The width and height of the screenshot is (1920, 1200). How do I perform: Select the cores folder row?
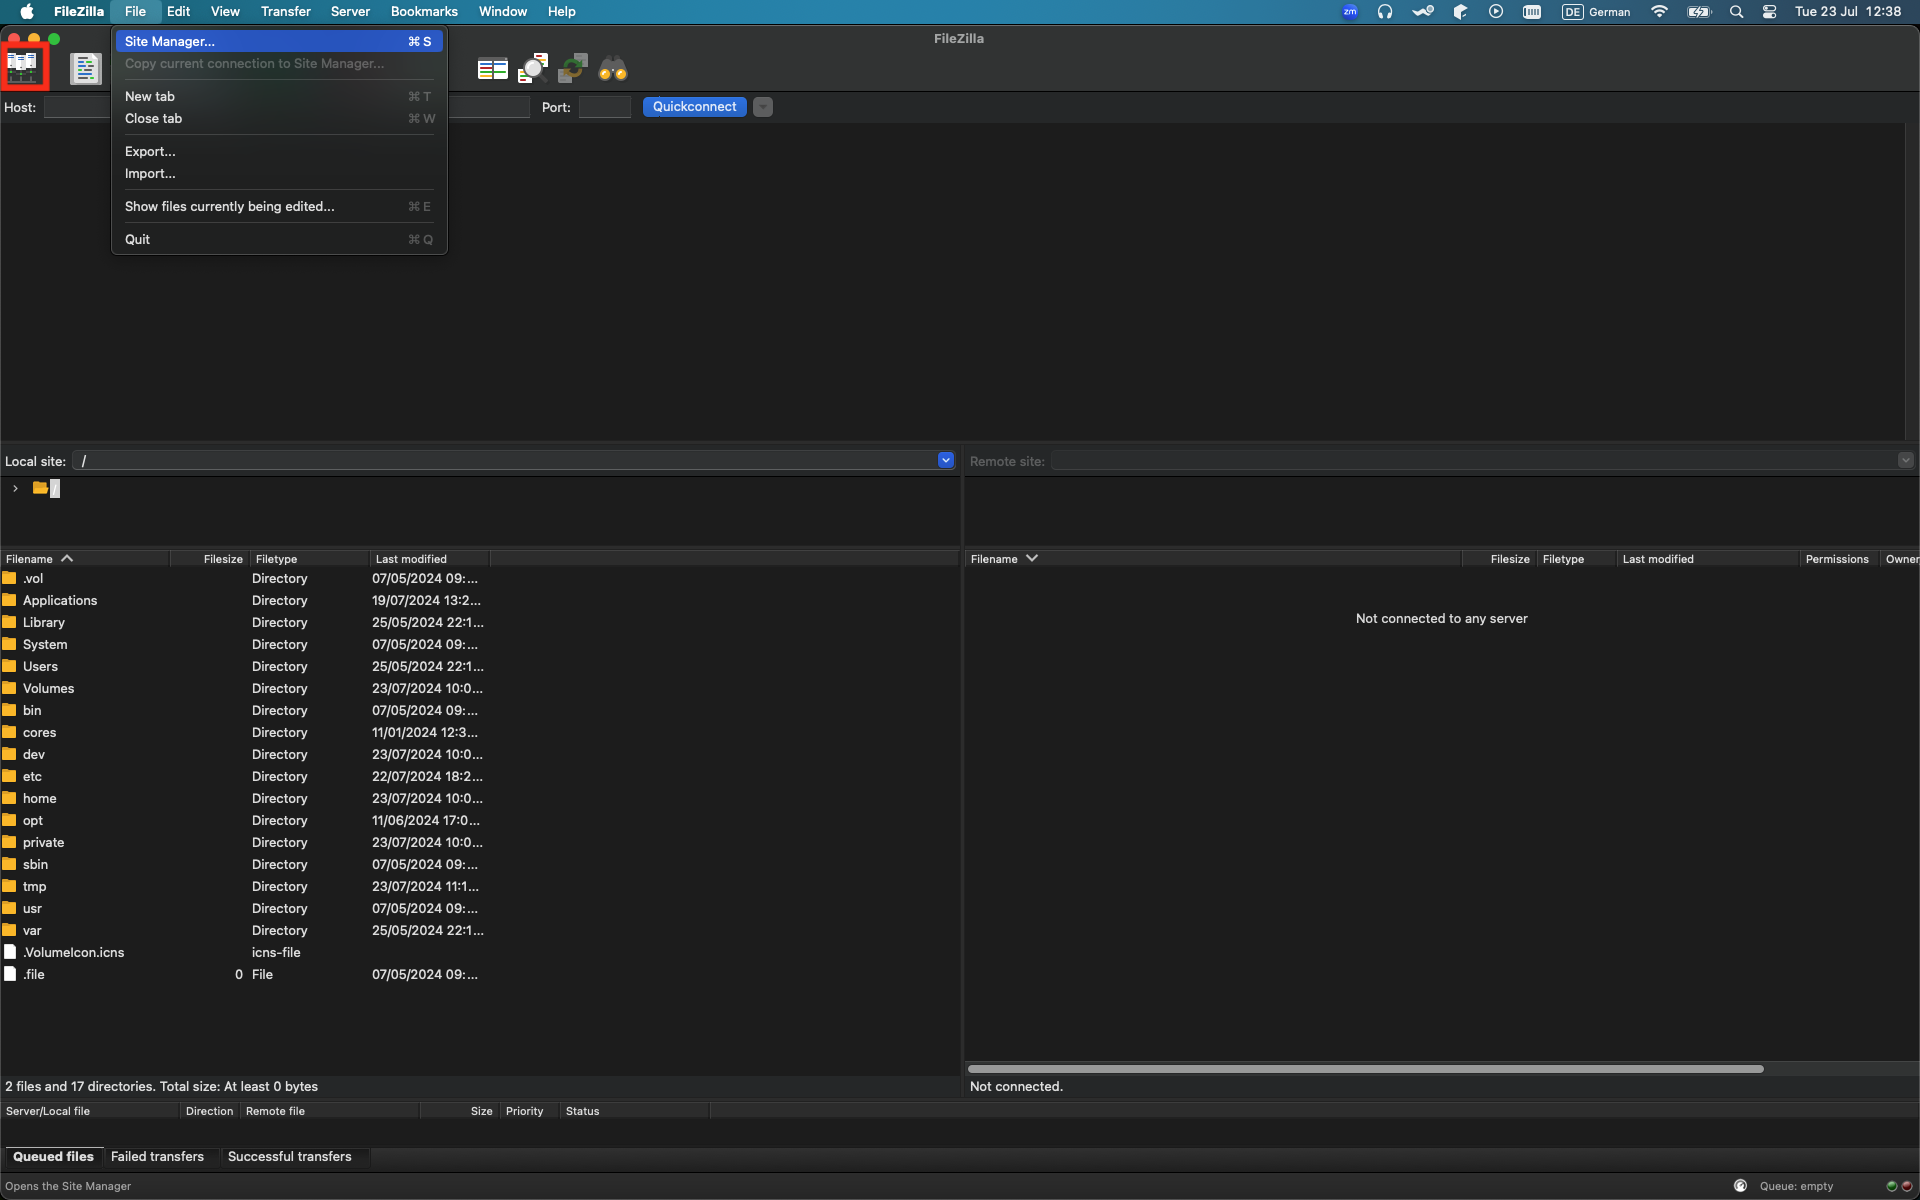click(x=480, y=732)
